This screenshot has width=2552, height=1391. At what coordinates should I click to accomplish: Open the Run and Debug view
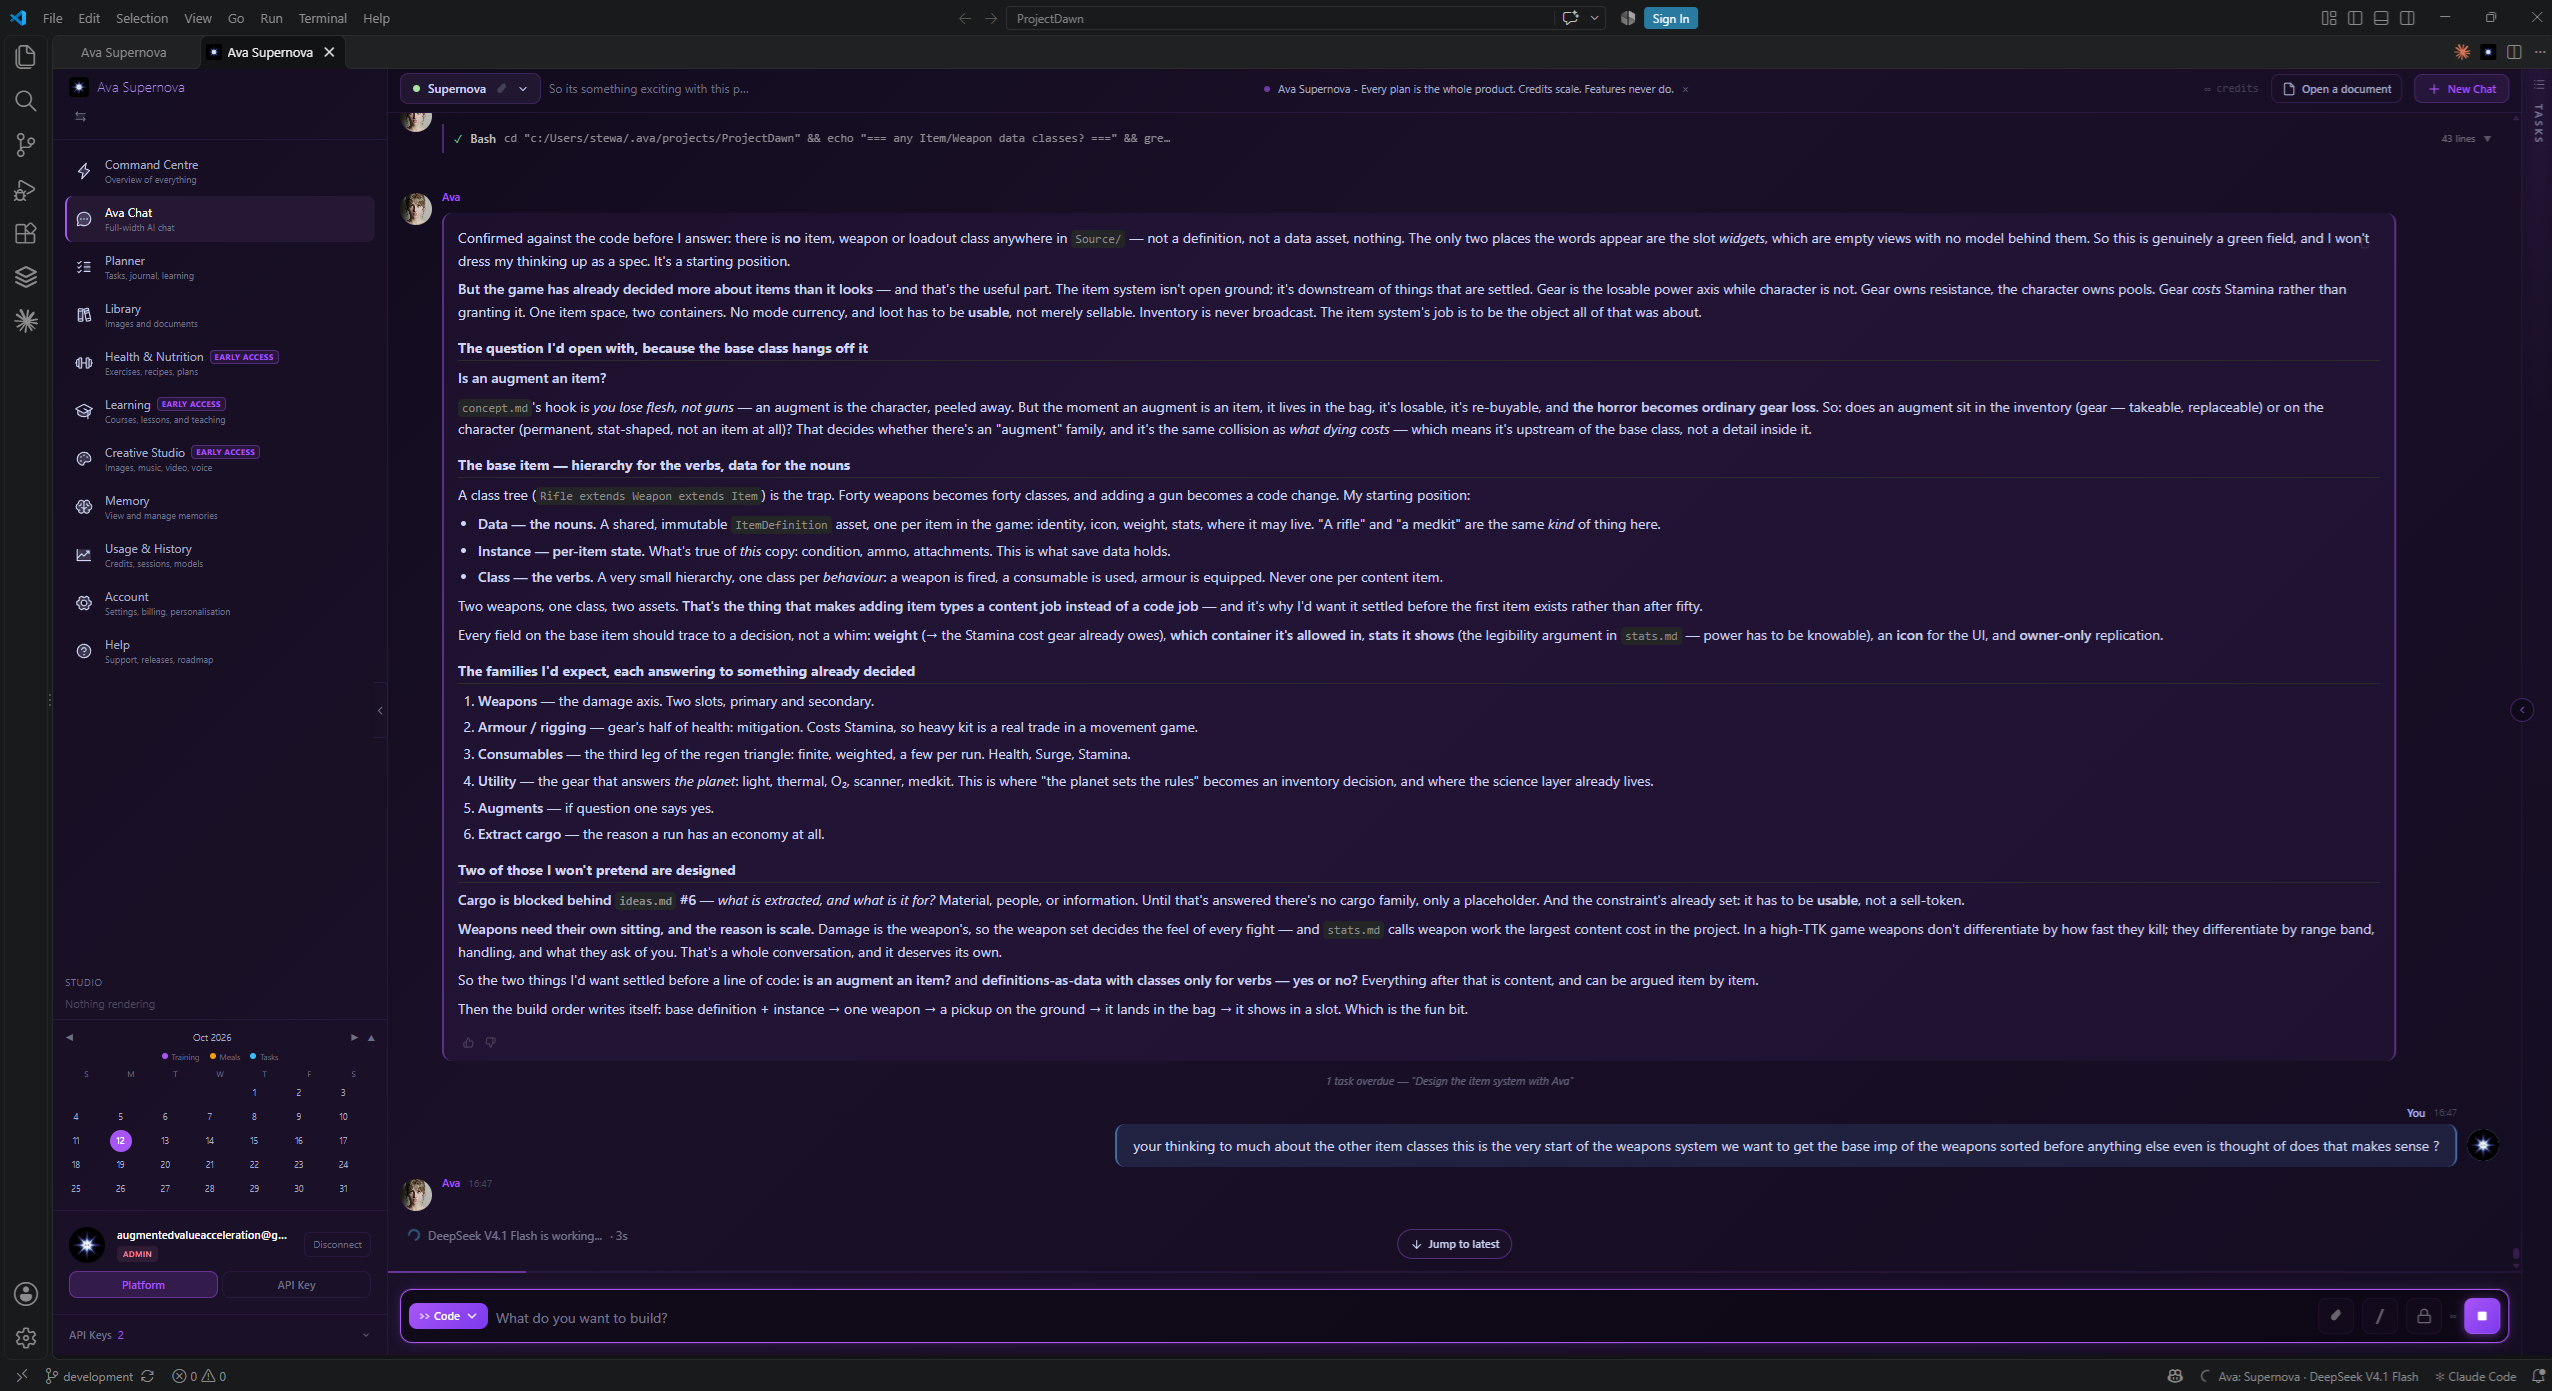click(26, 189)
